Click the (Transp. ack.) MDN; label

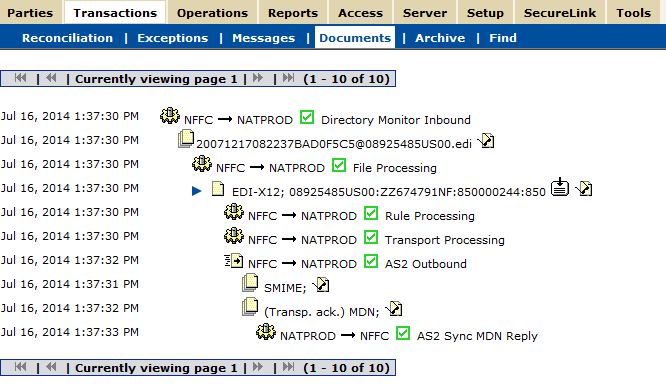pos(322,312)
